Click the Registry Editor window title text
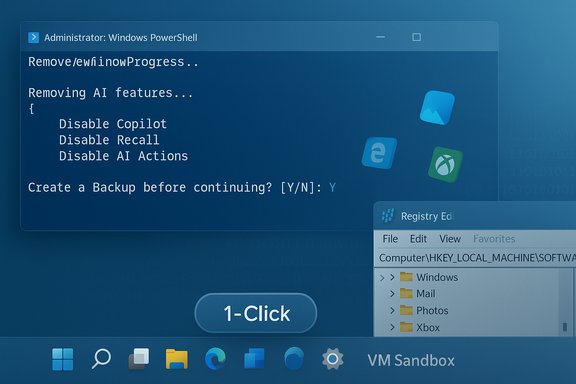This screenshot has height=384, width=576. click(426, 216)
